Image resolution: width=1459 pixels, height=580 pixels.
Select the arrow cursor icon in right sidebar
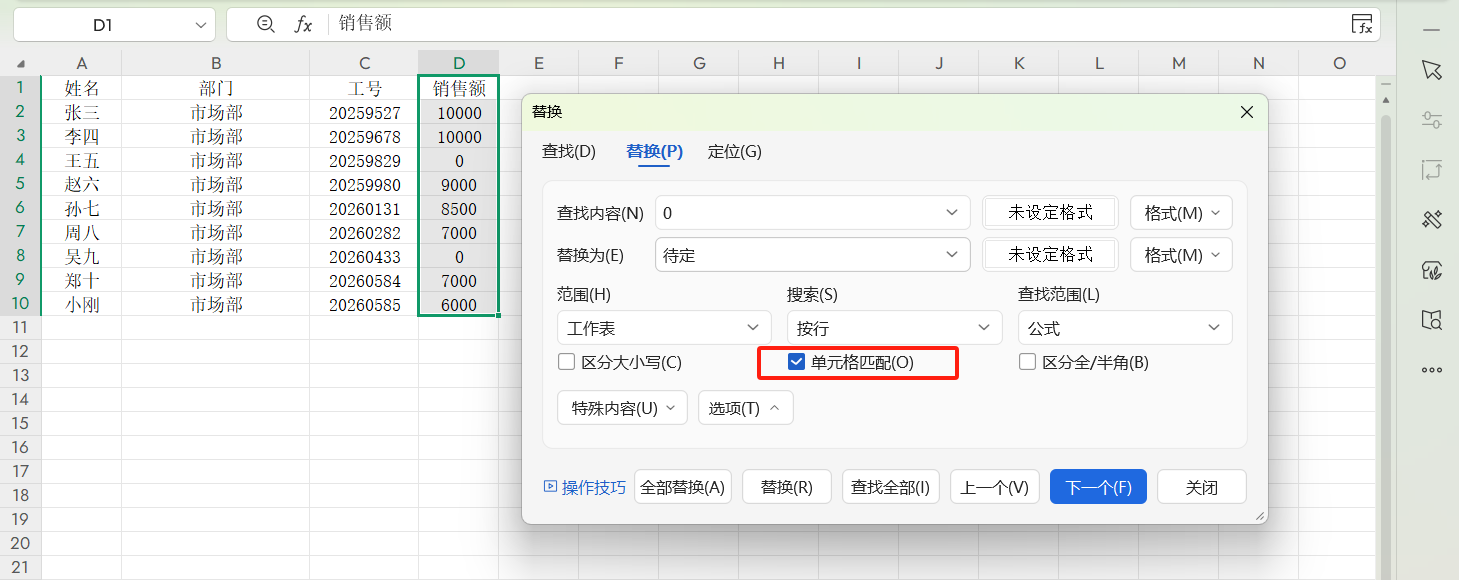click(1432, 70)
